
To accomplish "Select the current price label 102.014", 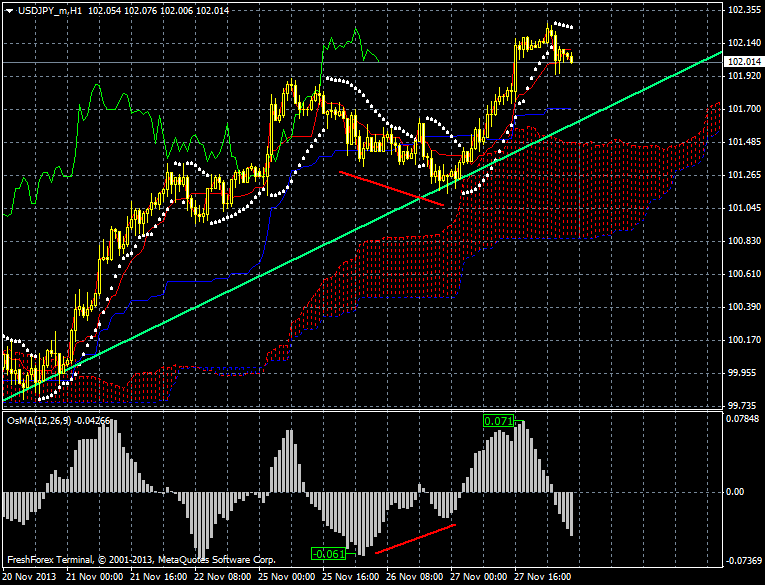I will click(x=741, y=61).
